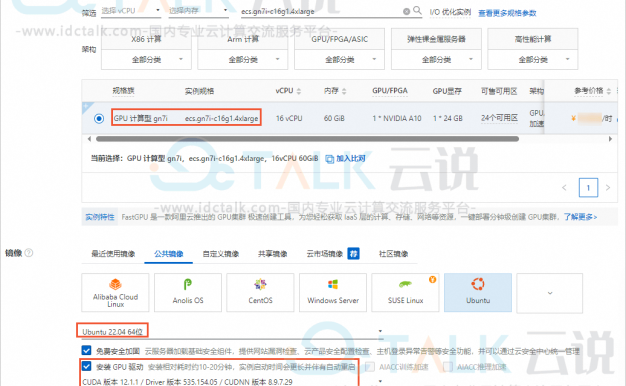Viewport: 626px width, 386px height.
Task: Select the SUSE Linux image
Action: point(405,293)
